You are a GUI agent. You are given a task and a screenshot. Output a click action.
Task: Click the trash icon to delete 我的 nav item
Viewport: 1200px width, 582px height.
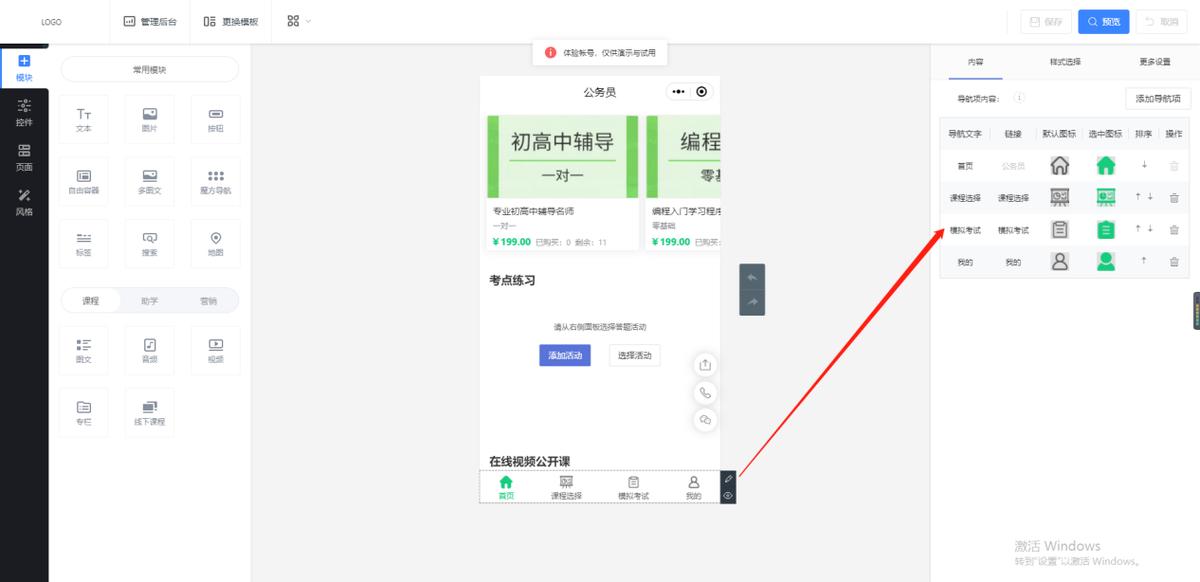(x=1174, y=261)
